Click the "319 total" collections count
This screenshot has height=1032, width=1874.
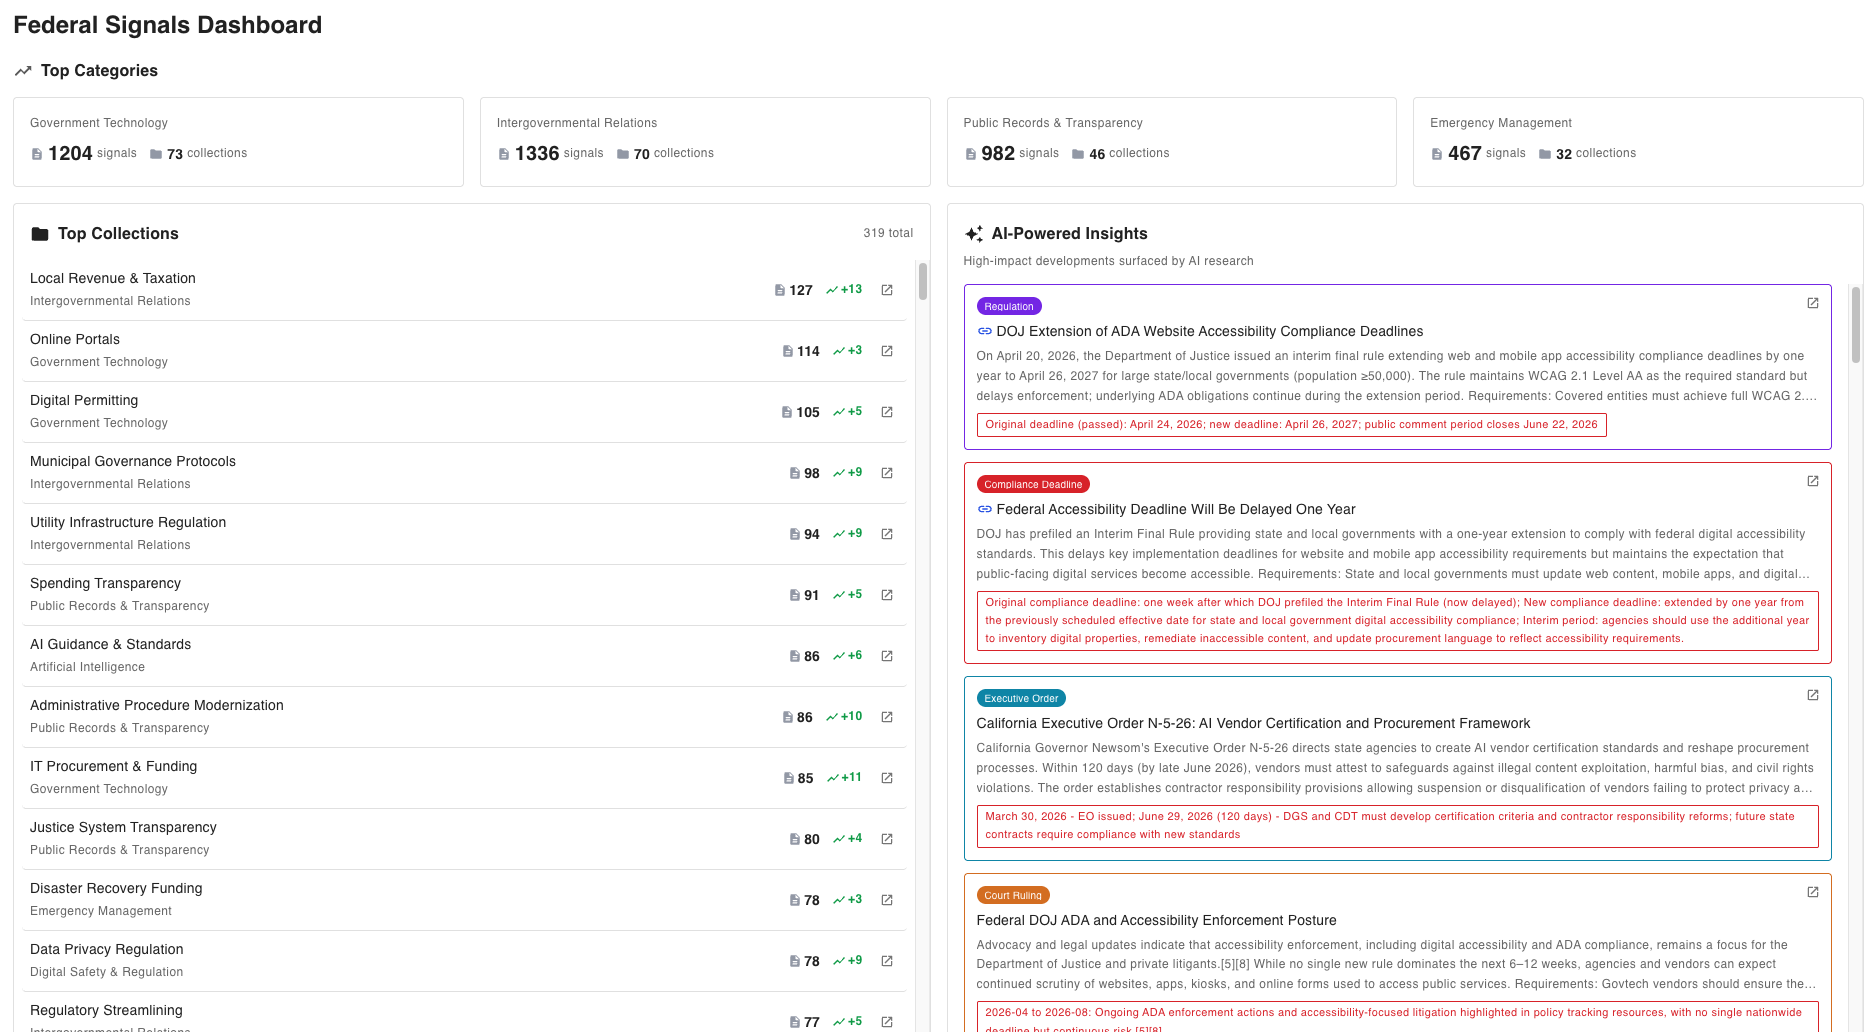pos(888,233)
